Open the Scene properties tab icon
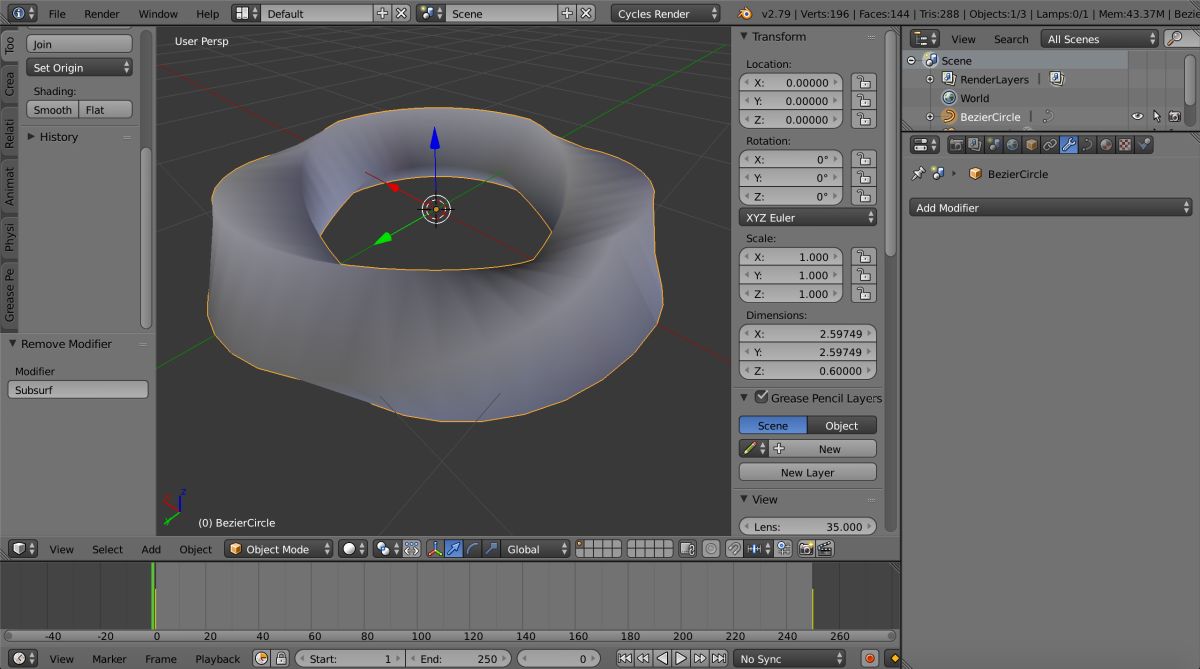The image size is (1200, 669). (x=993, y=145)
